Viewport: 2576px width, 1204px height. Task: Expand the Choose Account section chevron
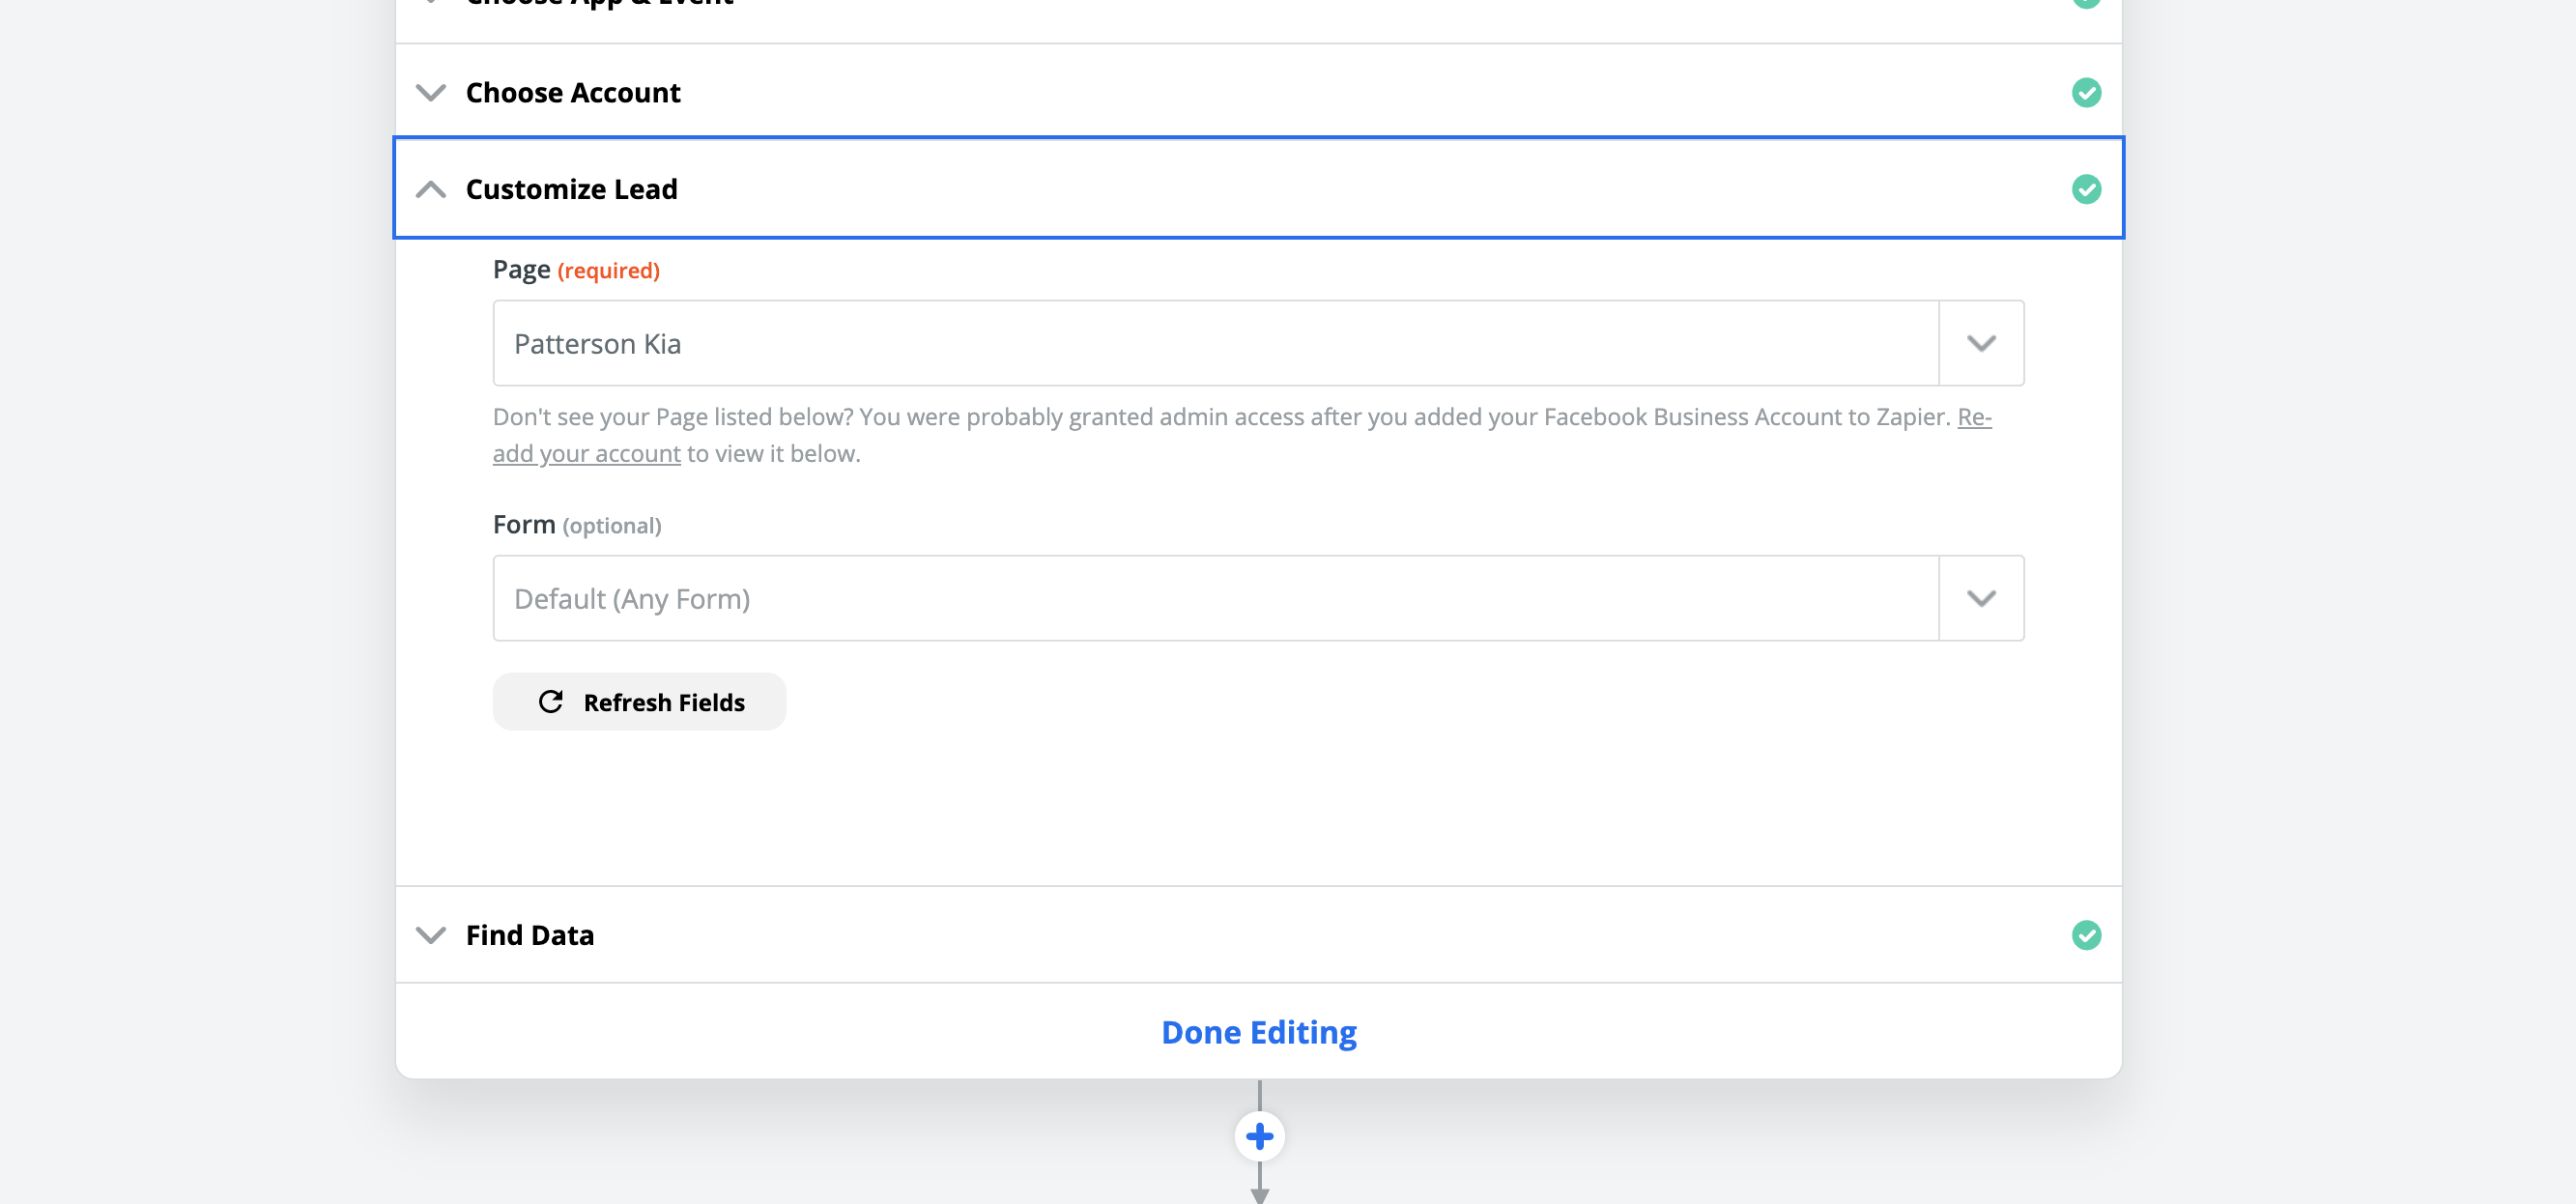coord(430,93)
